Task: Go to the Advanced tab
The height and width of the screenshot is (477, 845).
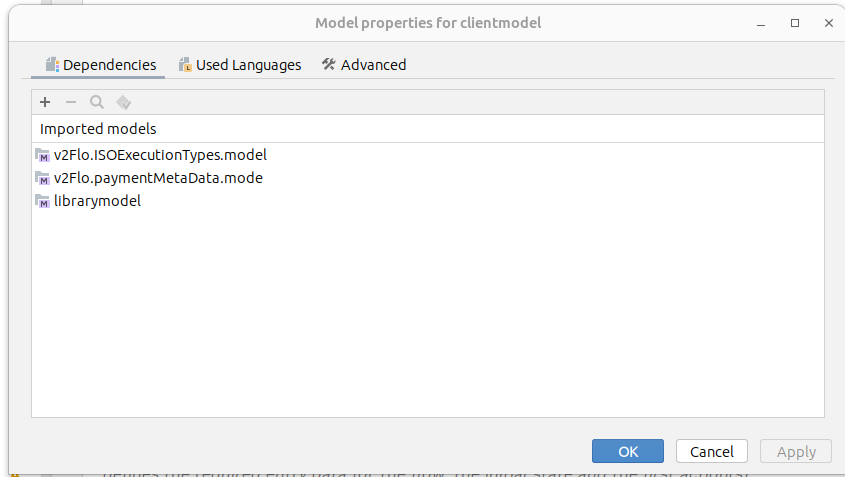Action: (364, 65)
